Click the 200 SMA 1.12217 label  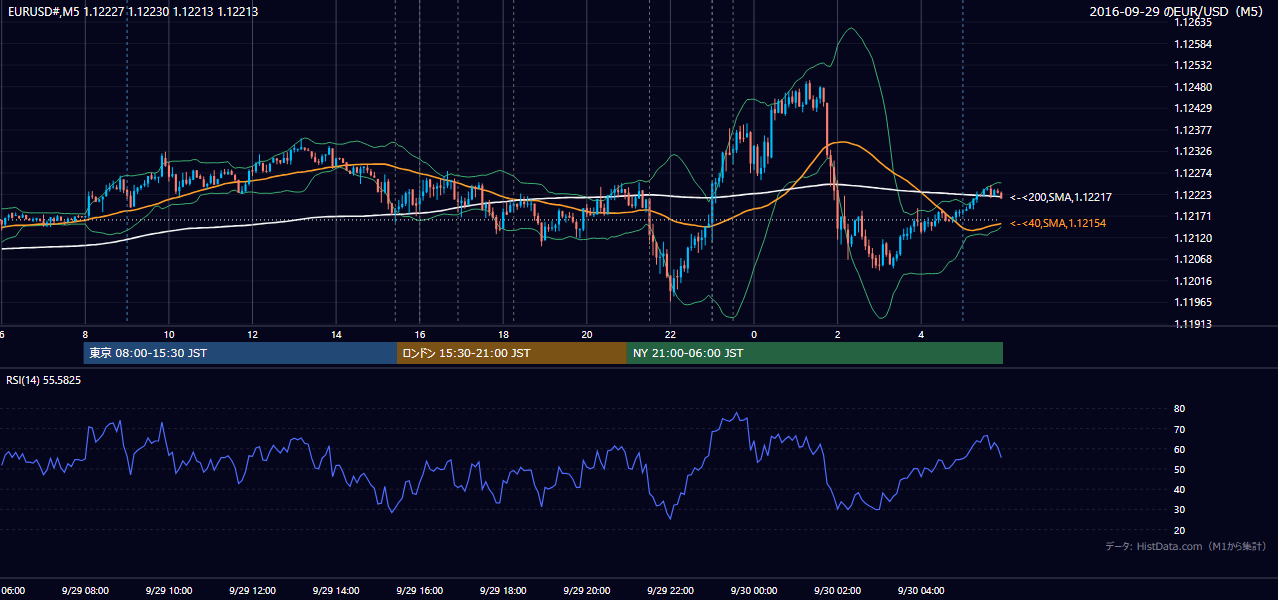(x=1060, y=198)
